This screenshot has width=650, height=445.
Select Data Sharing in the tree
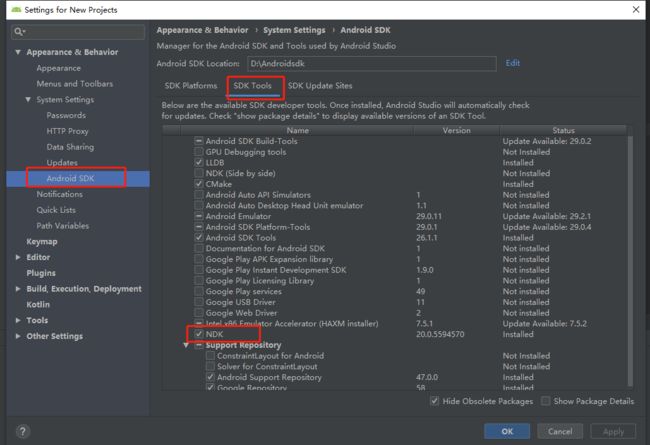tap(70, 147)
